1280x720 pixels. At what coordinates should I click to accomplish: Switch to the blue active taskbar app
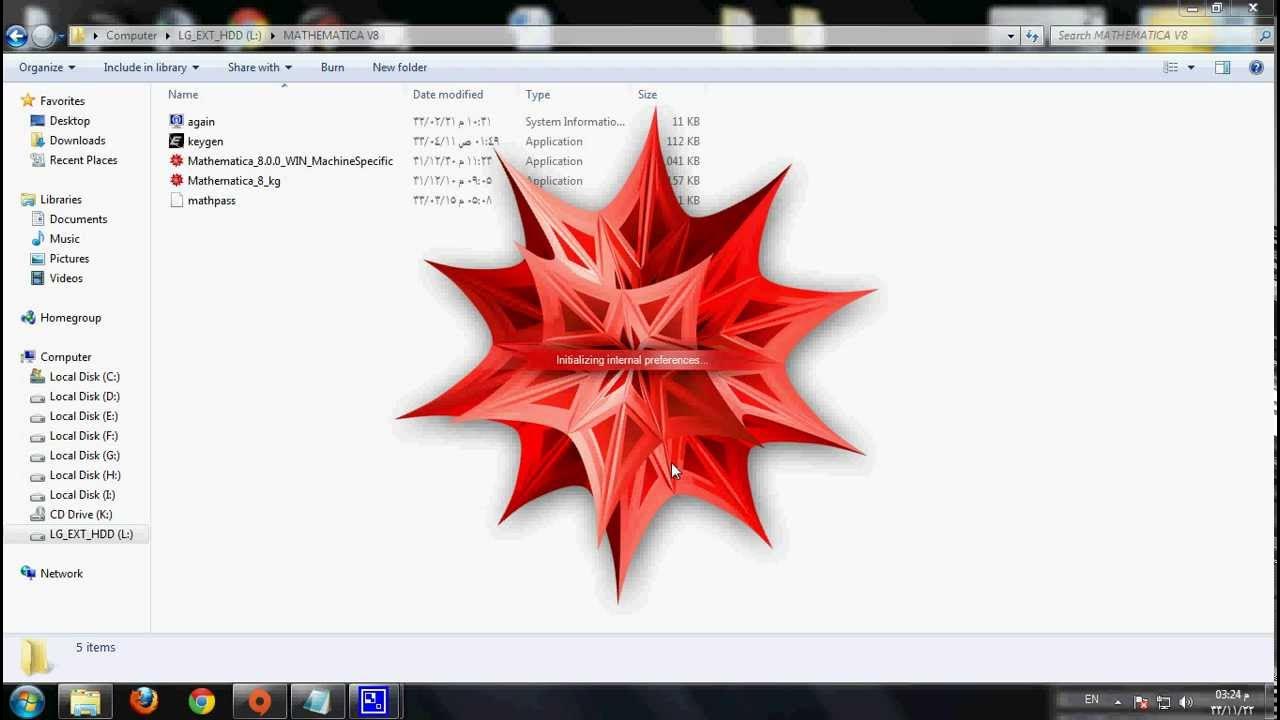coord(374,702)
